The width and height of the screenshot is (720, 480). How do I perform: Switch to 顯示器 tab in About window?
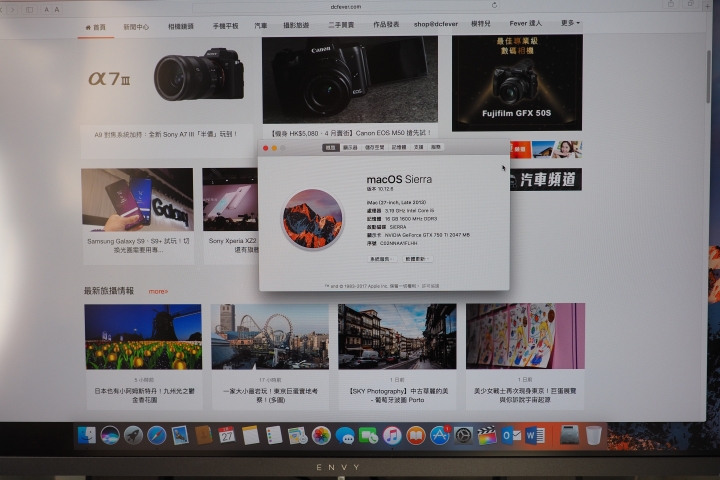[350, 147]
